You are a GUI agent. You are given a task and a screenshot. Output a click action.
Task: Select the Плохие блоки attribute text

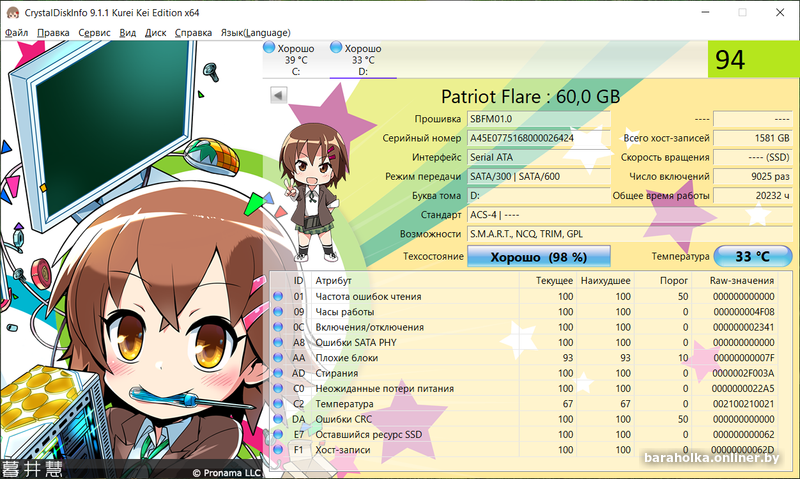[346, 358]
